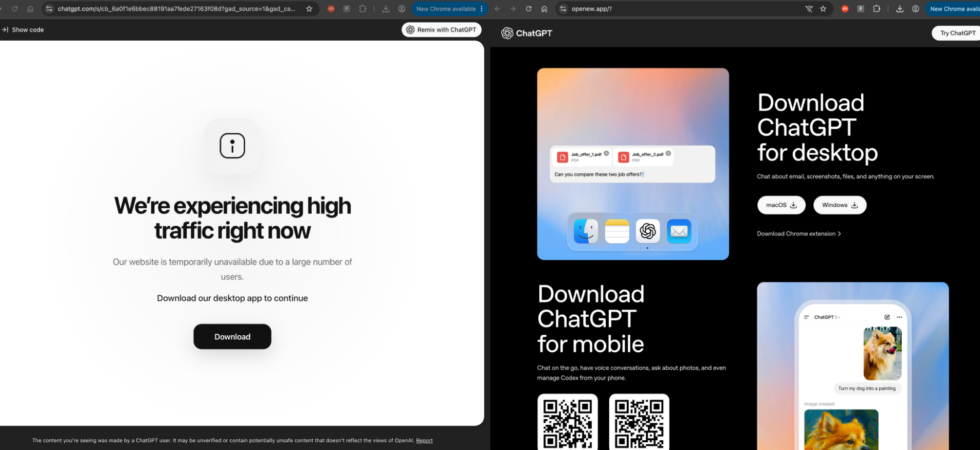Open New Chrome available menu, left window

pyautogui.click(x=449, y=9)
